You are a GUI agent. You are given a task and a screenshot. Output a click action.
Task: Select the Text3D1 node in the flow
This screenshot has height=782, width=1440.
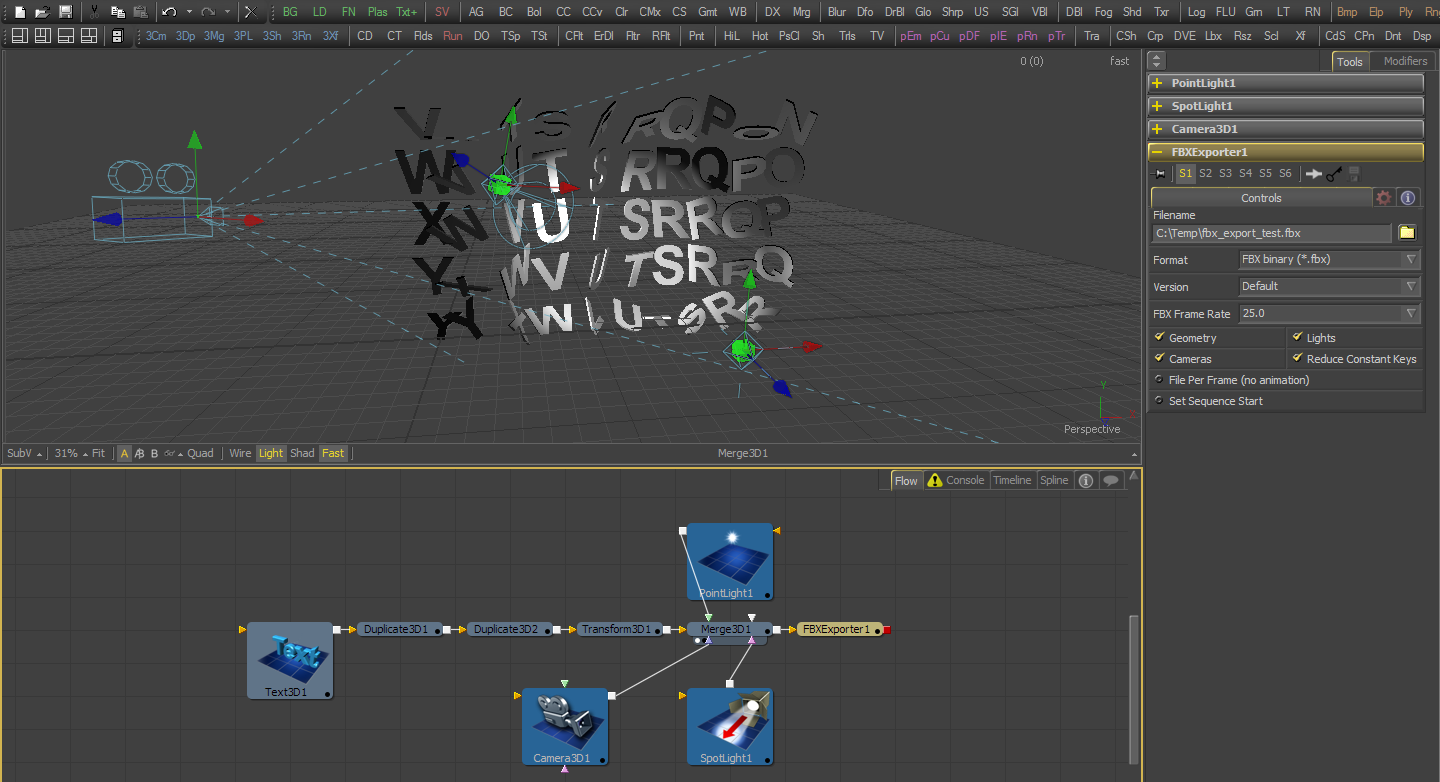point(290,660)
